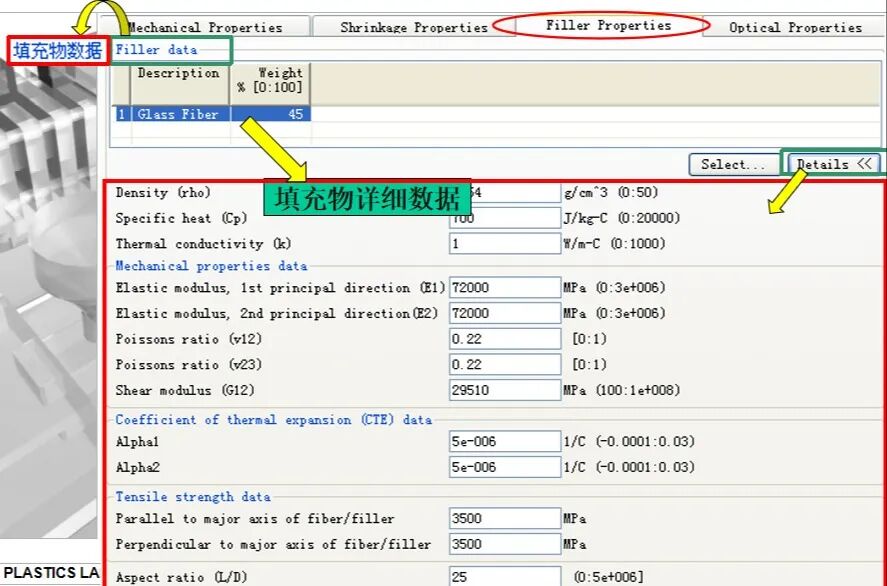Click the Alpha2 CTE input field

click(505, 467)
